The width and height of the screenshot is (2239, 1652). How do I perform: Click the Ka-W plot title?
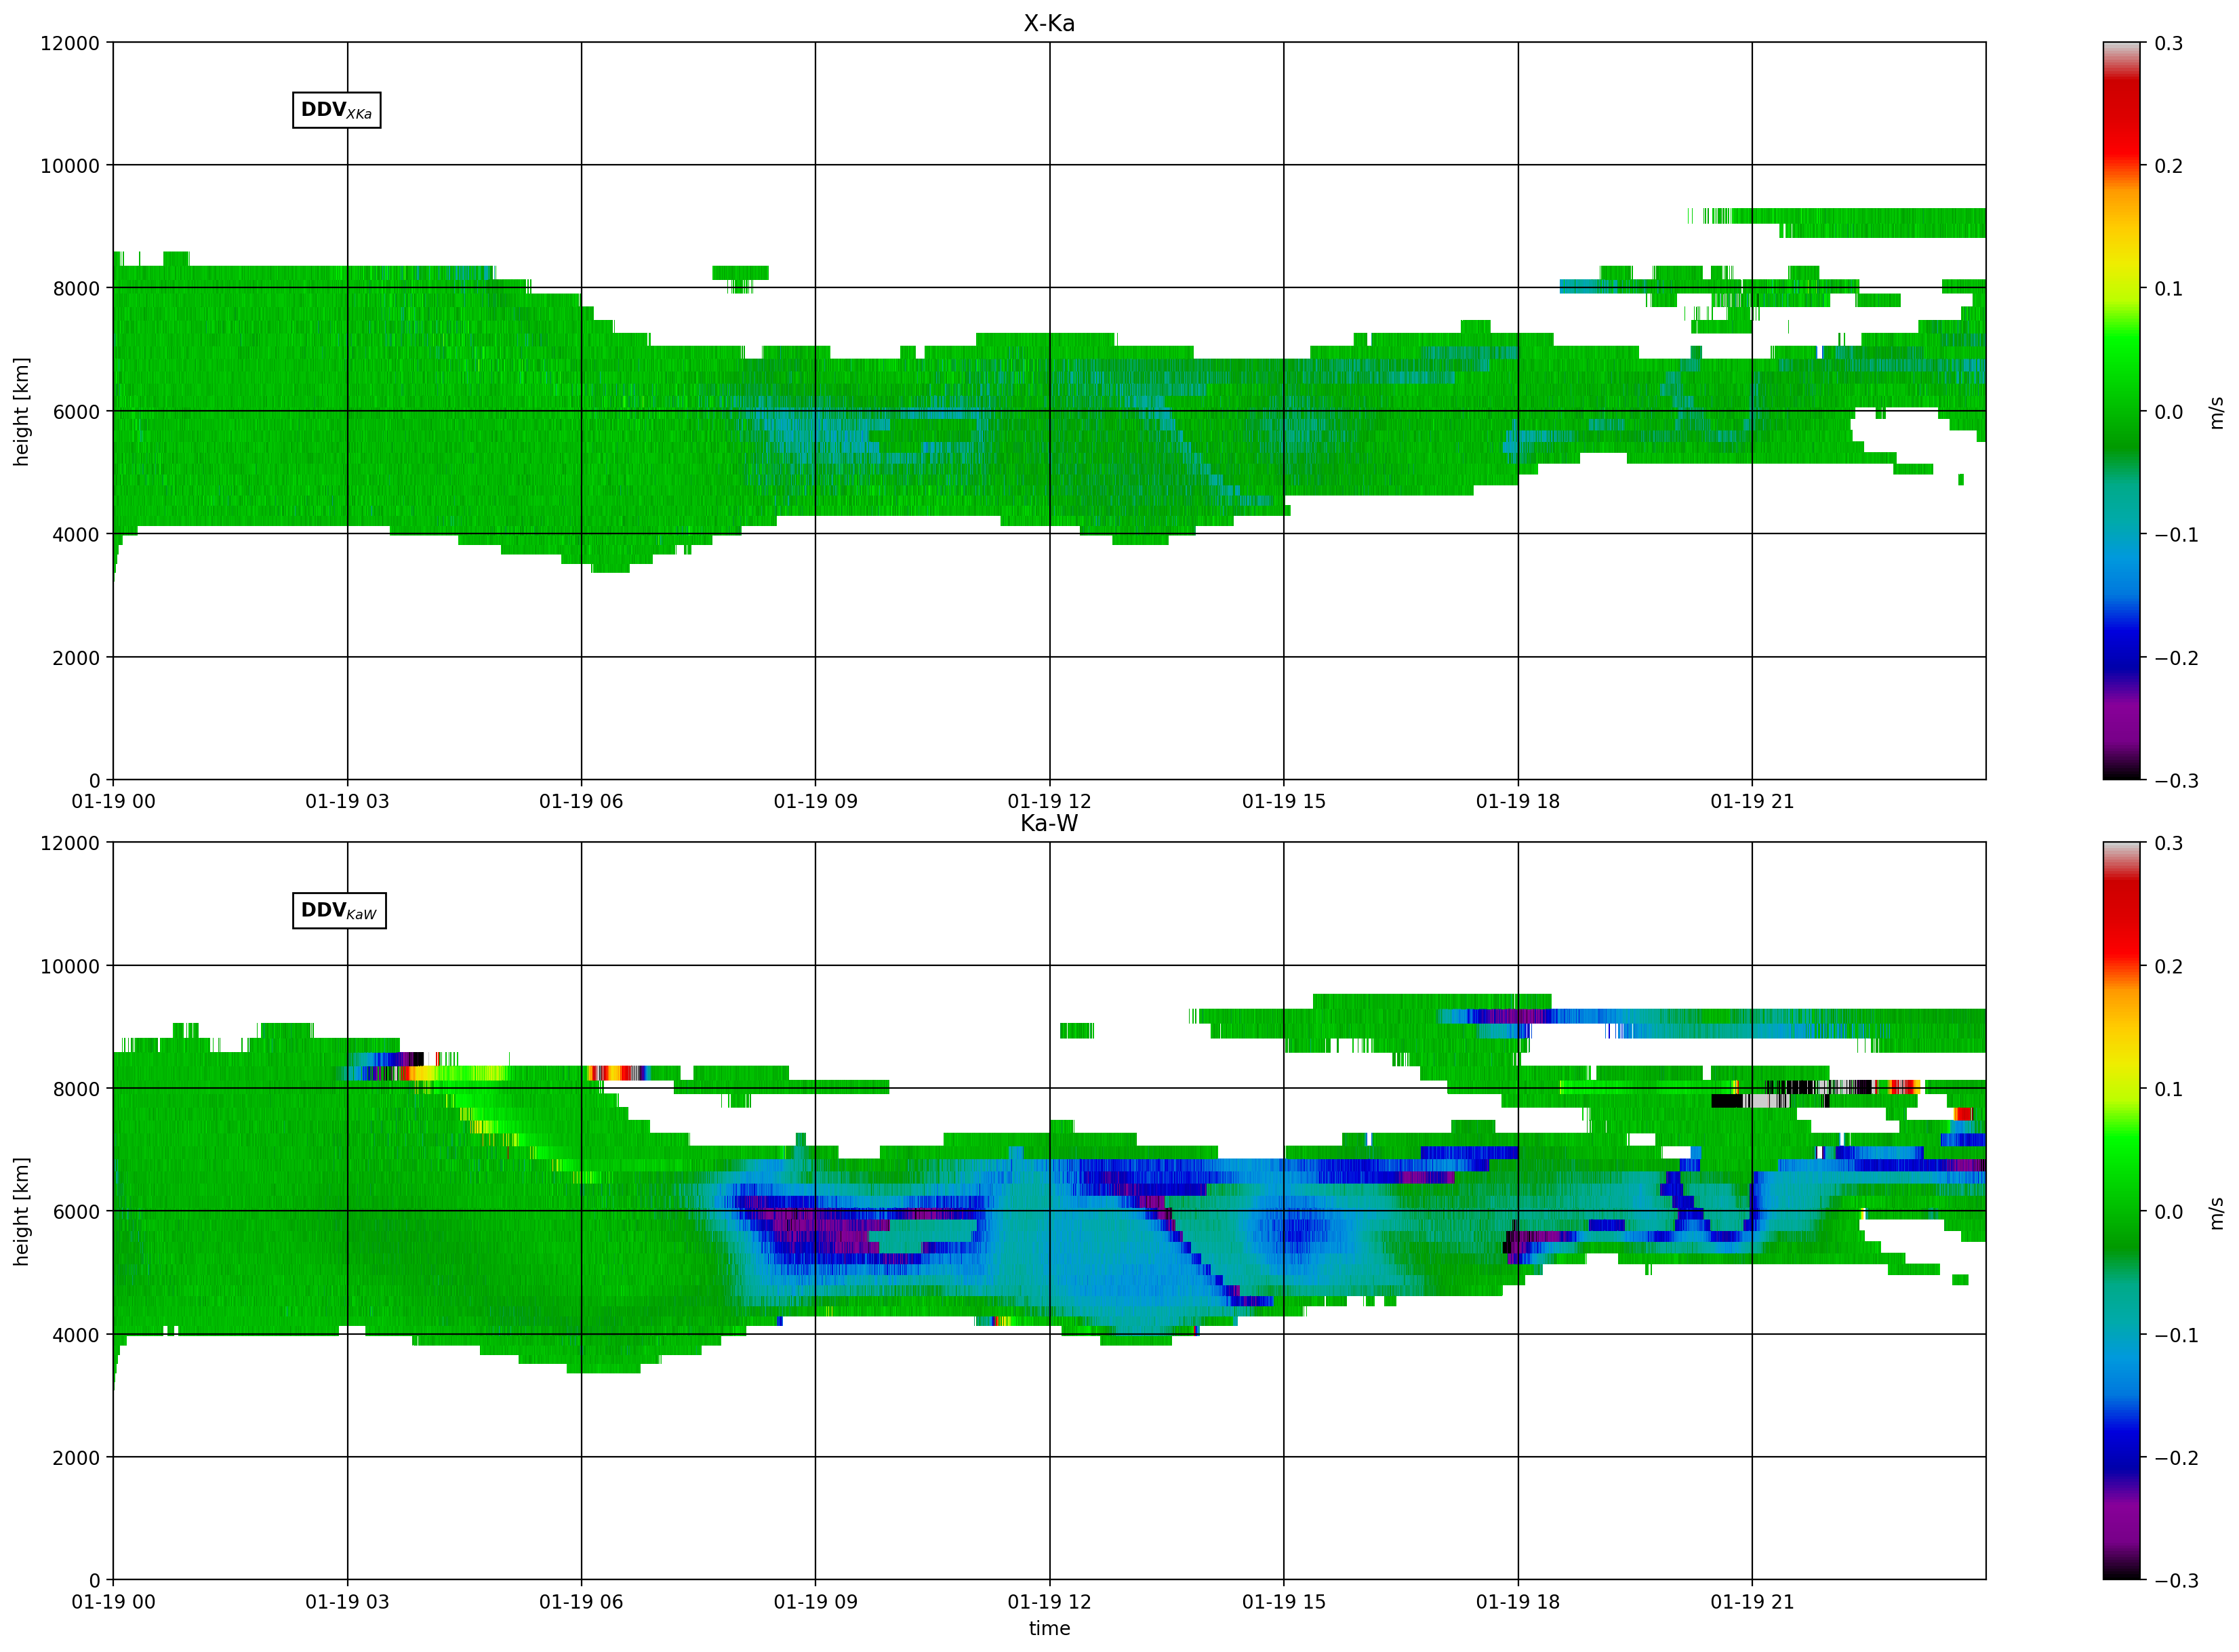(x=1049, y=823)
